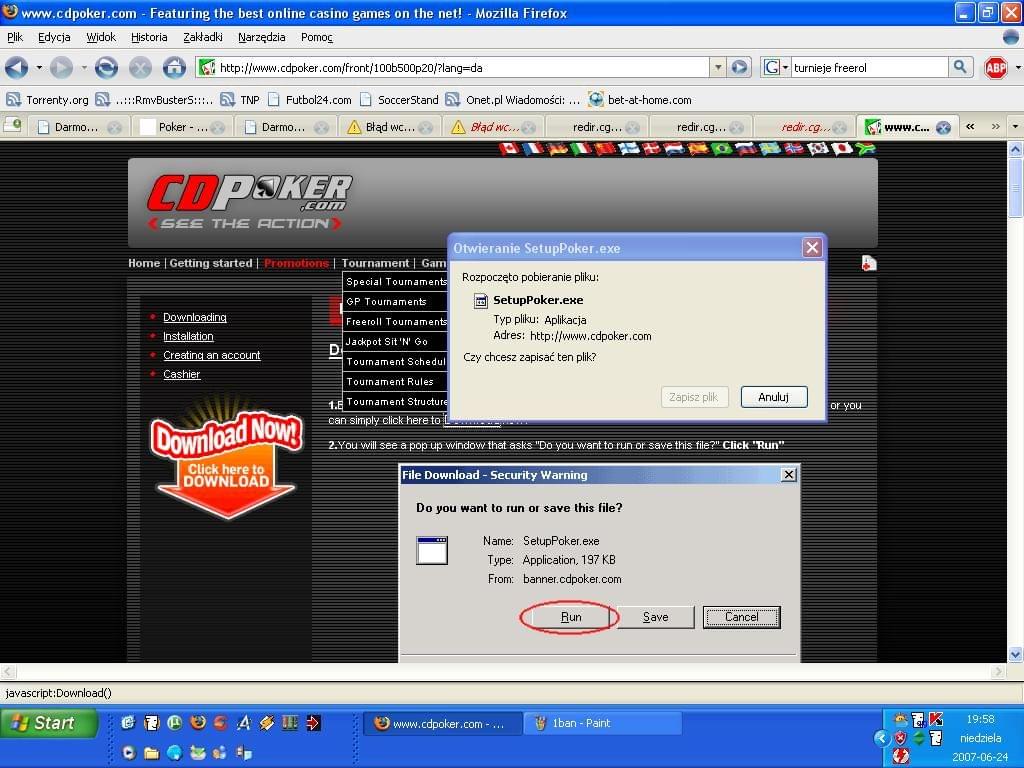1024x768 pixels.
Task: Open the Futbol24.com bookmark
Action: (310, 100)
